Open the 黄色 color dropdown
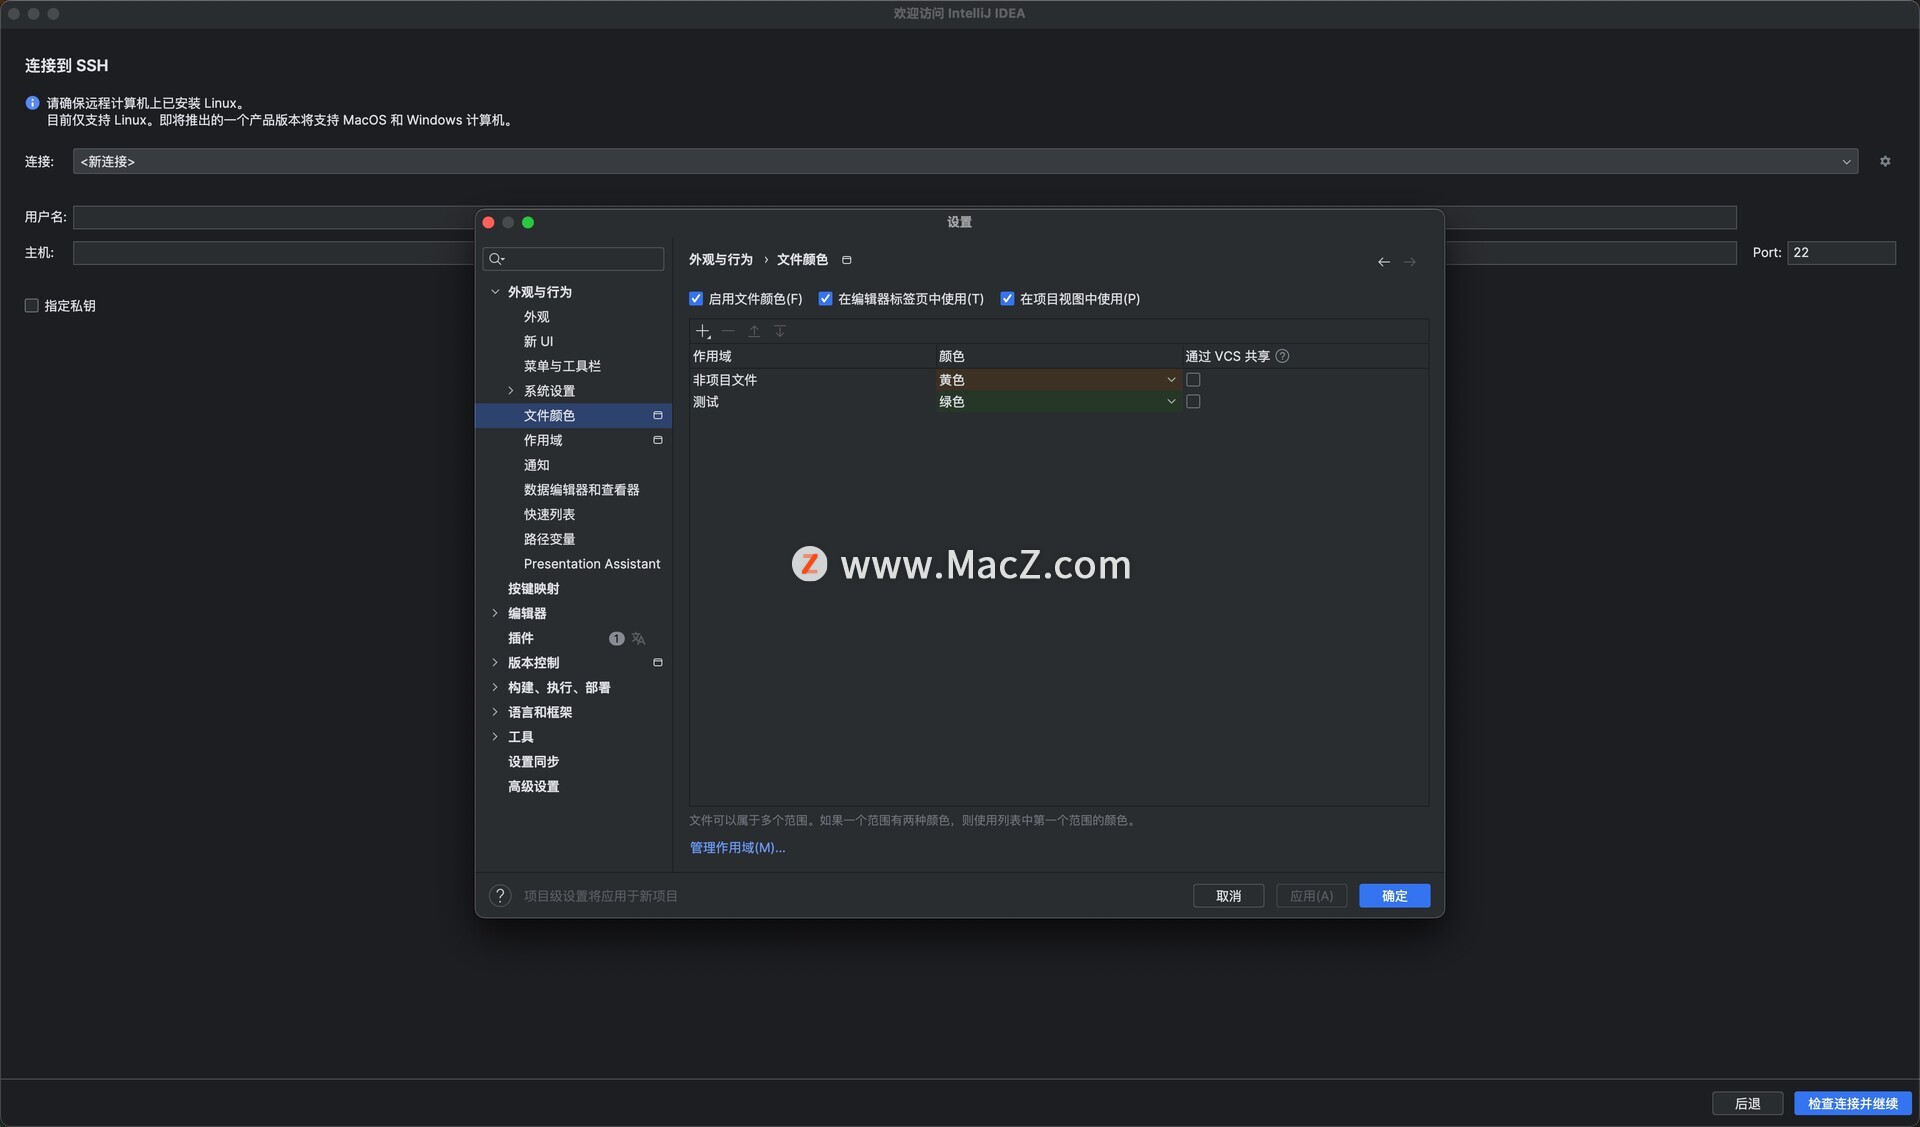The image size is (1920, 1127). [1057, 380]
